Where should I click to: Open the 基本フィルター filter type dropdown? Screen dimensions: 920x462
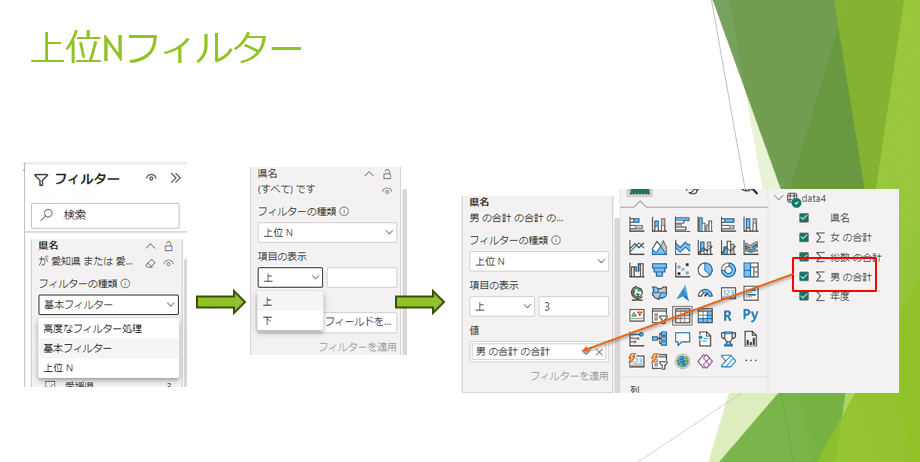(109, 304)
